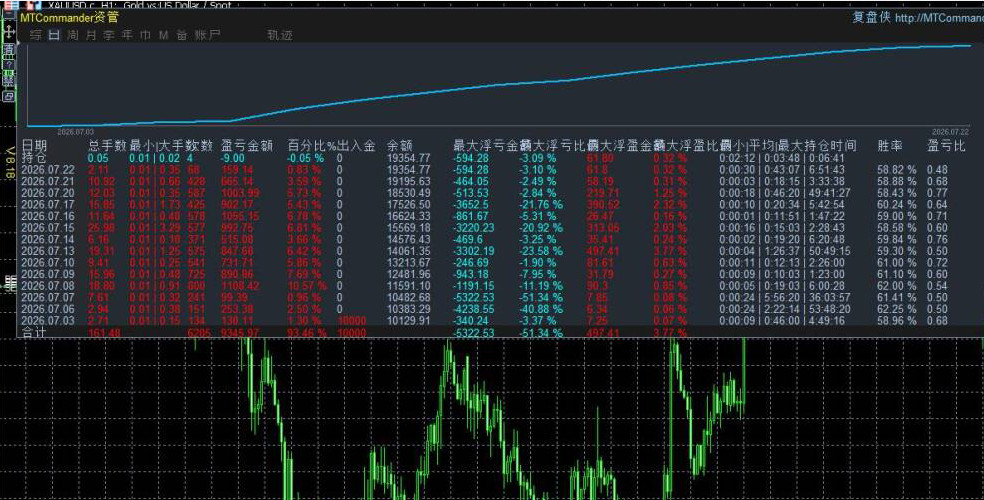This screenshot has width=984, height=500.
Task: Select the 2026.07.07 date row
Action: (48, 297)
